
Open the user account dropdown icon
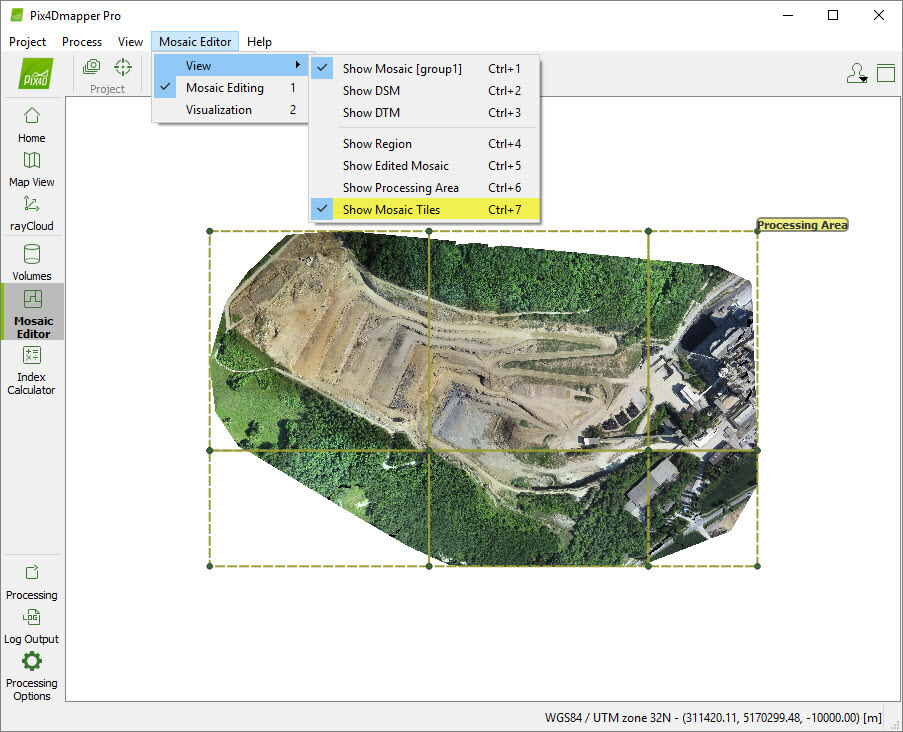pyautogui.click(x=856, y=73)
